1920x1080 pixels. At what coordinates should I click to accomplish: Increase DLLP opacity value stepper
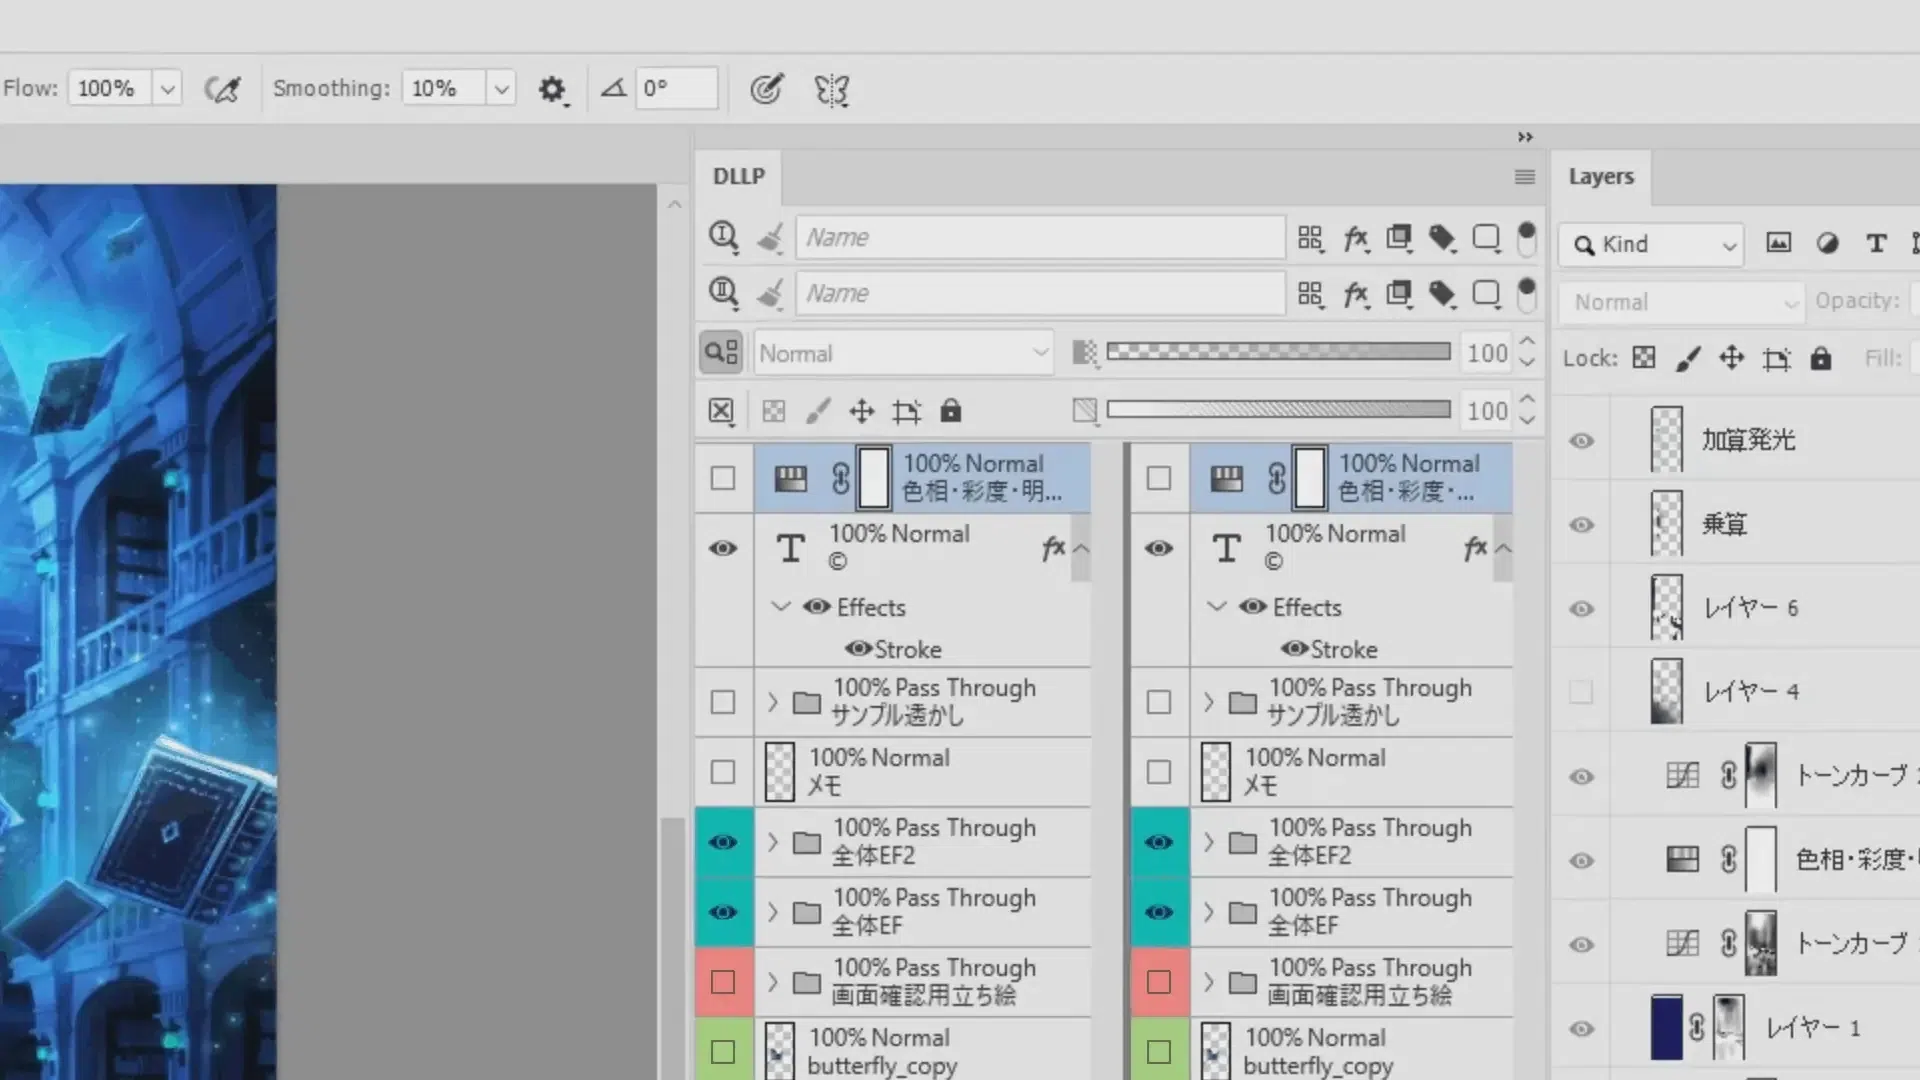coord(1526,342)
